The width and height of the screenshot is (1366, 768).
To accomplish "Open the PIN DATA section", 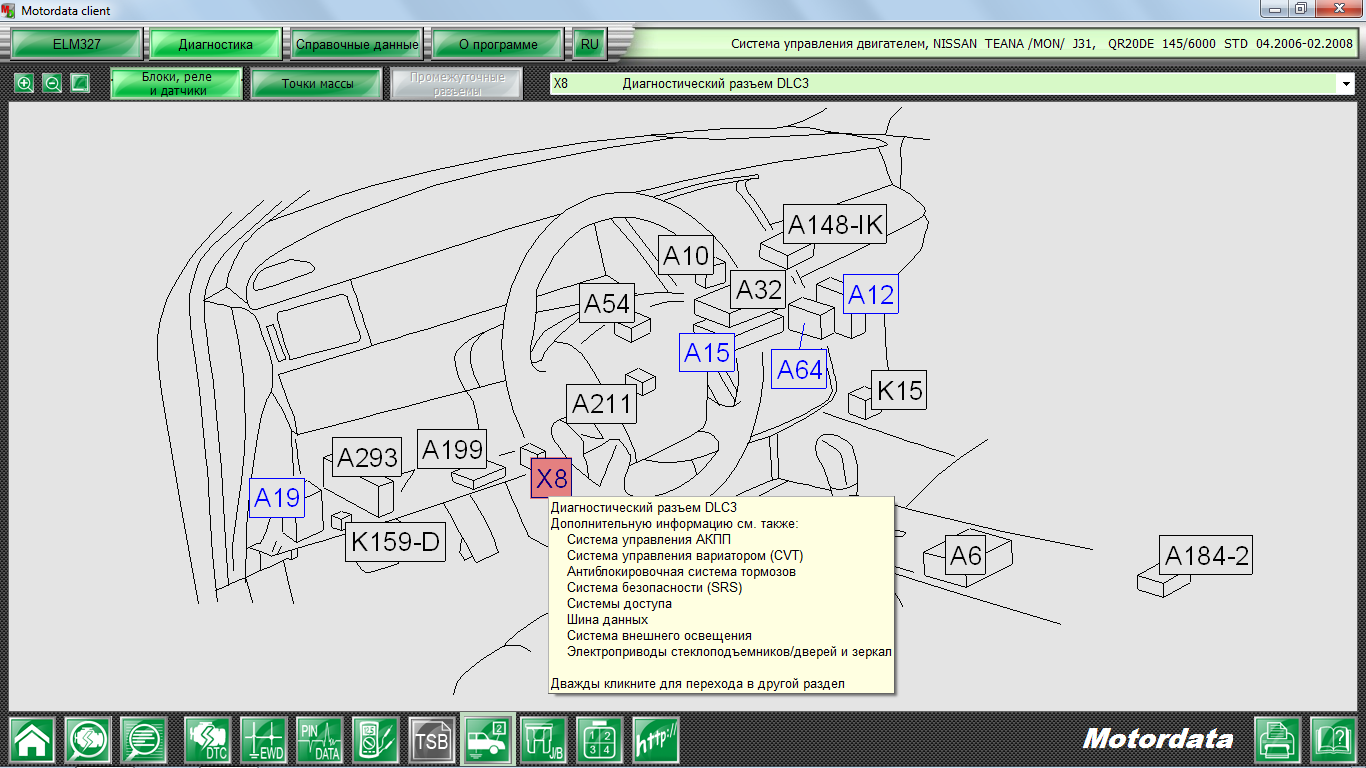I will (x=320, y=741).
